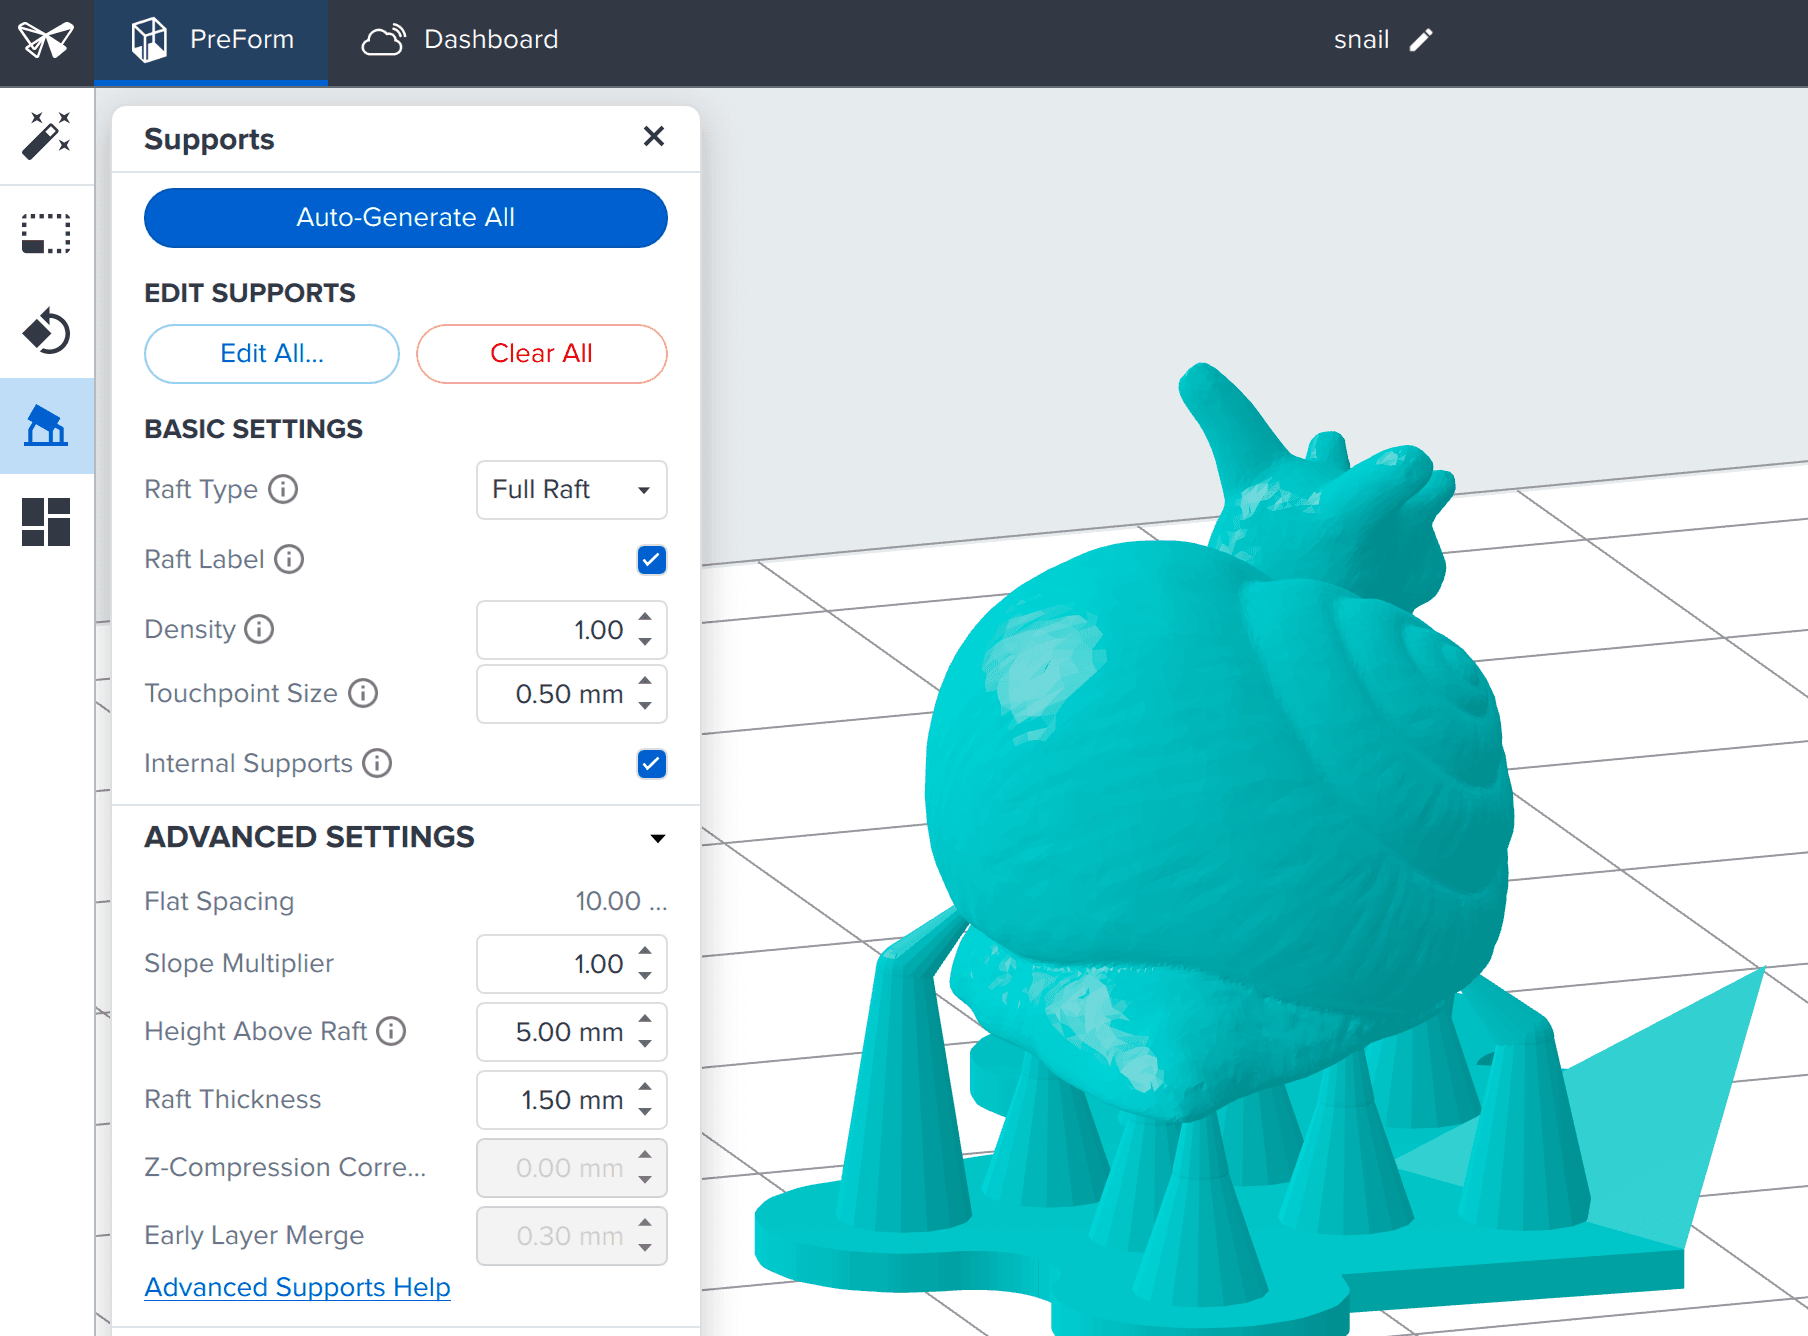Select the One-Click Print magic wand tool
Screen dimensions: 1808x1336
[46, 136]
